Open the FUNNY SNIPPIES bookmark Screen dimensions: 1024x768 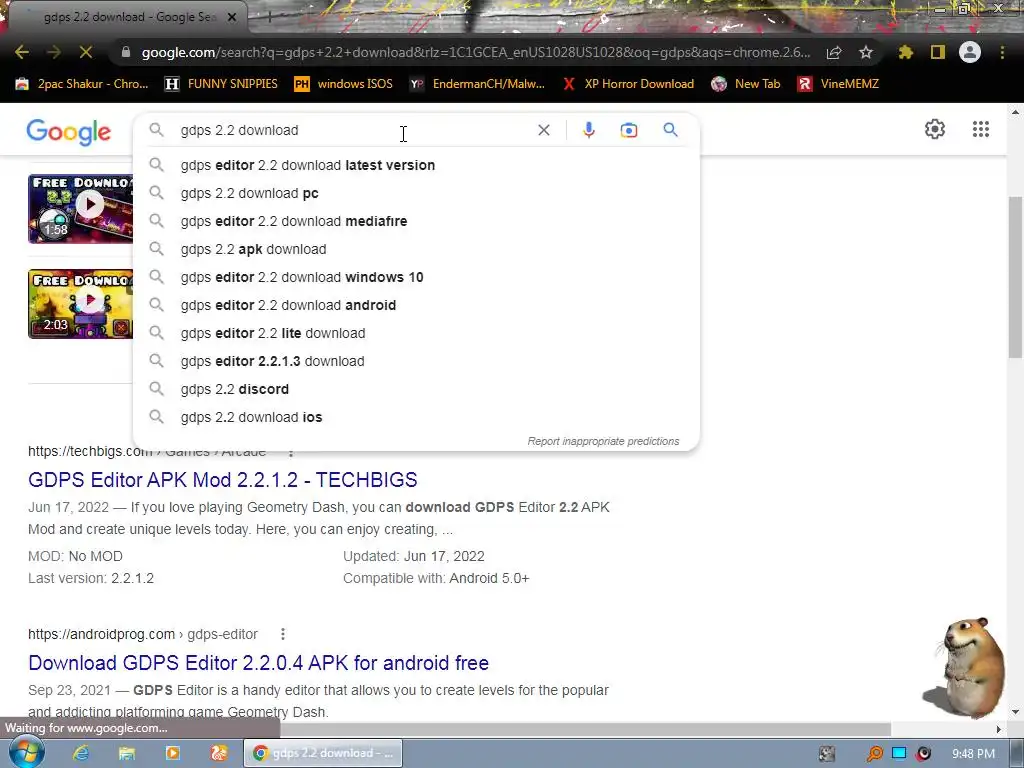[221, 84]
